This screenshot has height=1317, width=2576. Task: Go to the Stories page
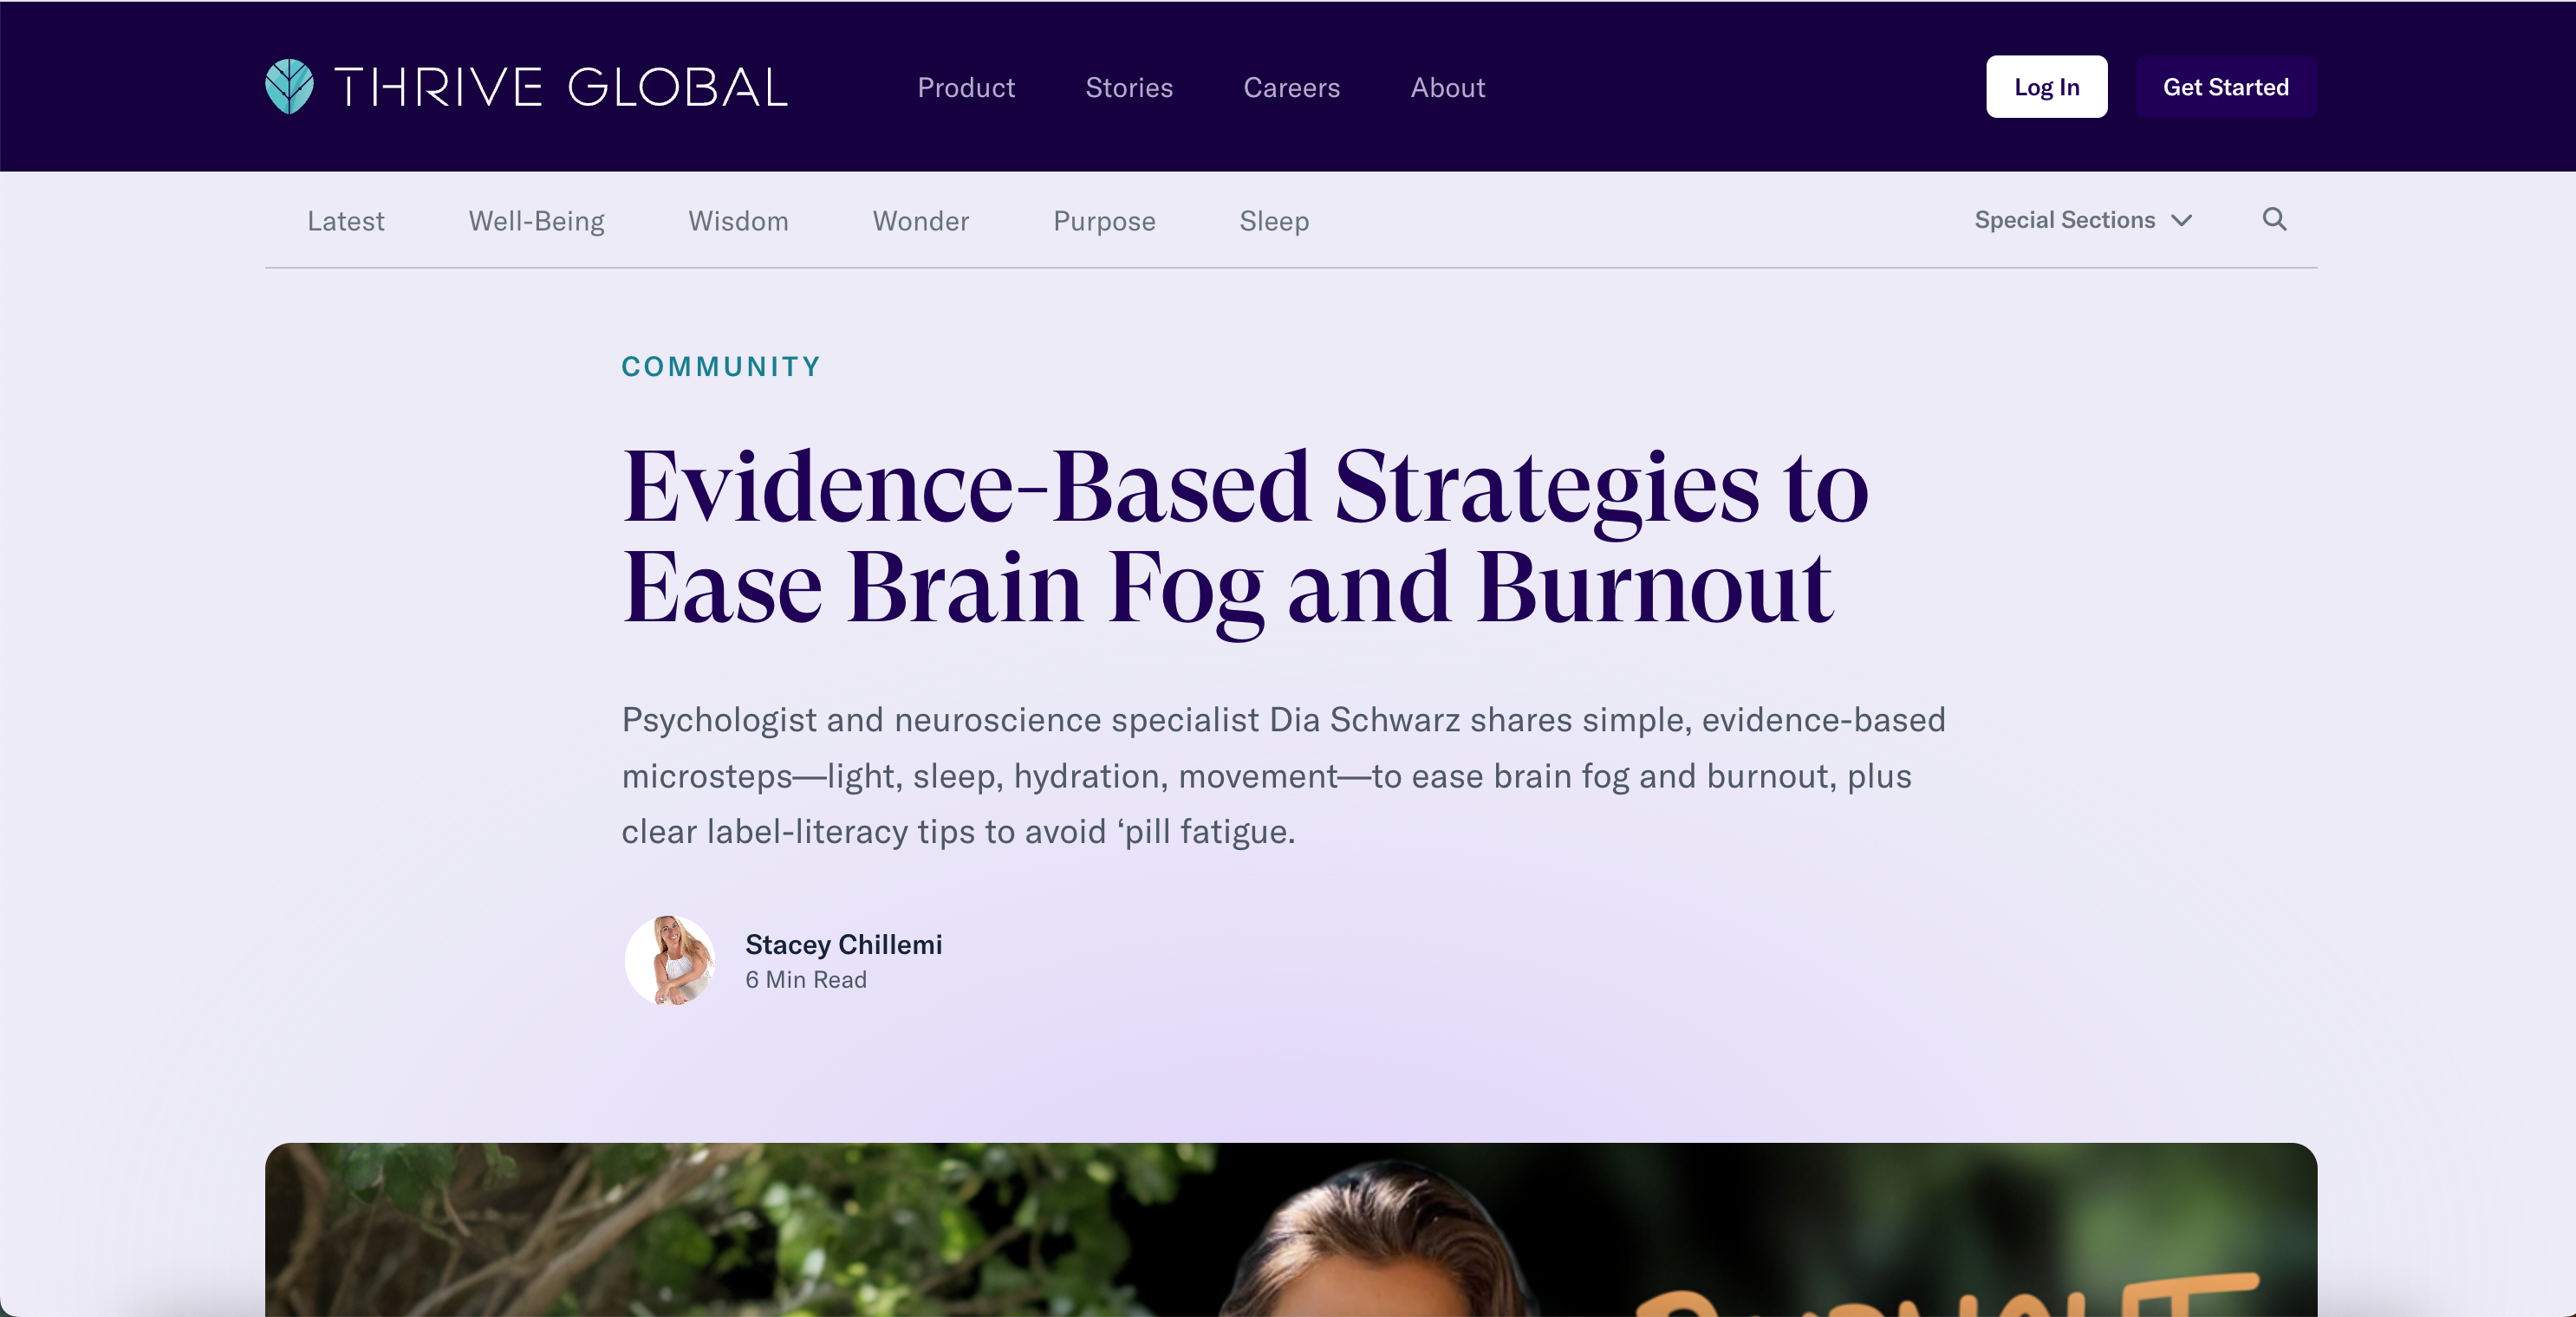tap(1128, 87)
